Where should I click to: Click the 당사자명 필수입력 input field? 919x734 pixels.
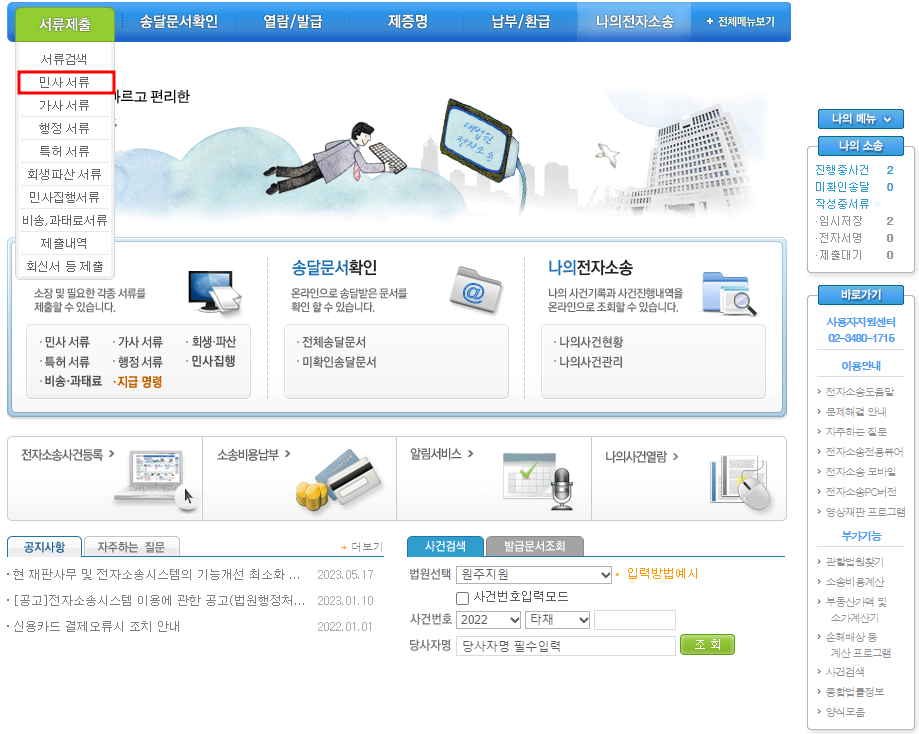tap(566, 645)
